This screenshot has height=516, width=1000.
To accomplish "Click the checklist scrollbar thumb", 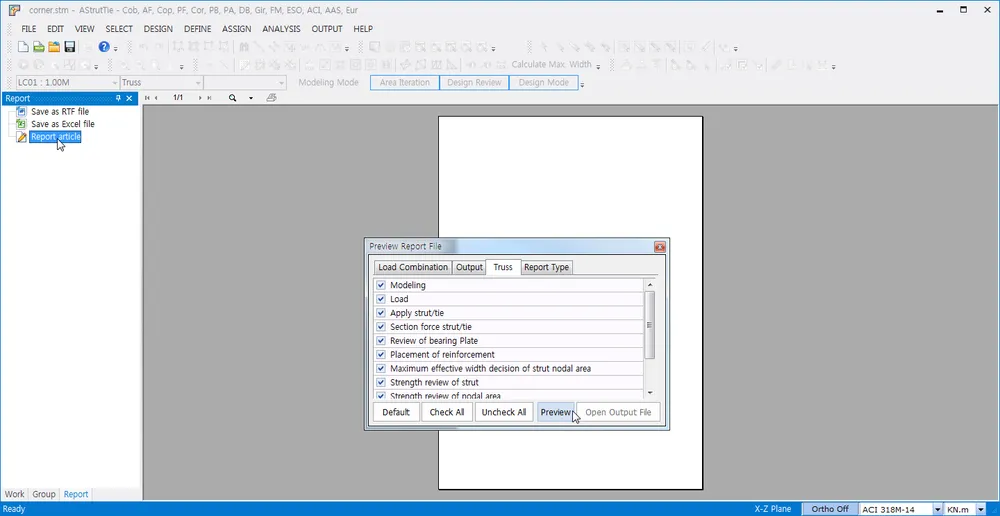I will (x=650, y=325).
